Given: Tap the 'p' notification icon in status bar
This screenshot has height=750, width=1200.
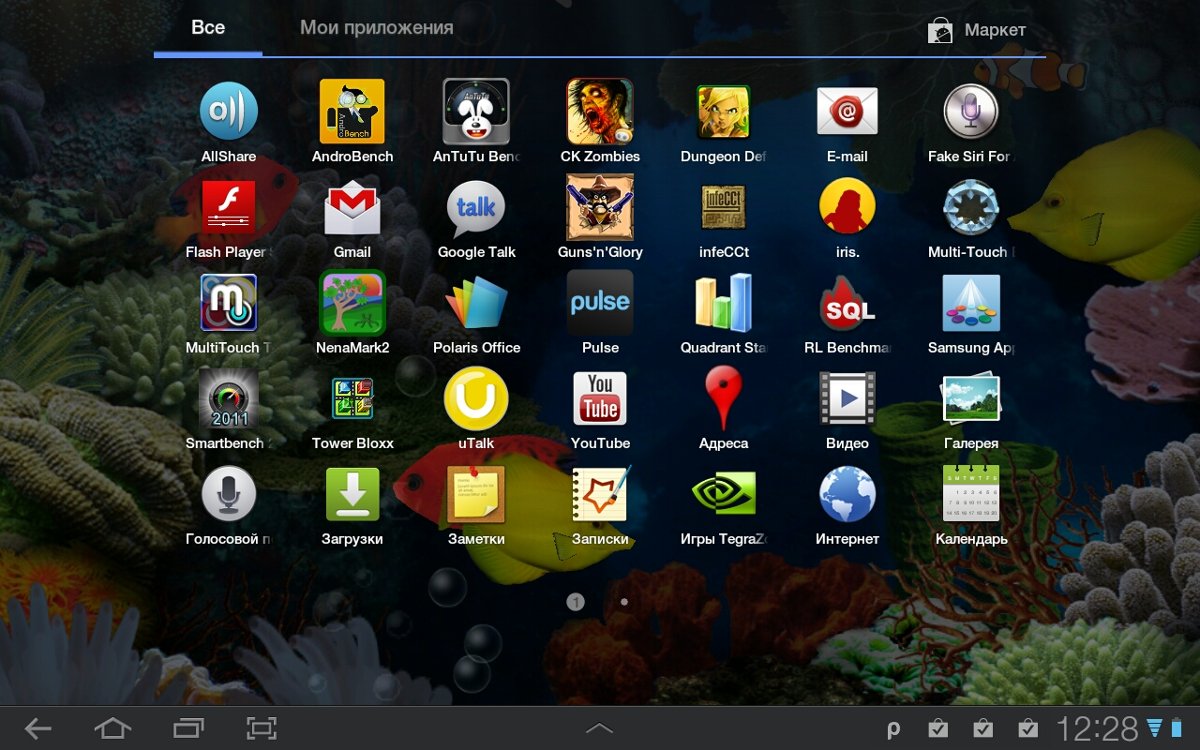Looking at the screenshot, I should [893, 730].
